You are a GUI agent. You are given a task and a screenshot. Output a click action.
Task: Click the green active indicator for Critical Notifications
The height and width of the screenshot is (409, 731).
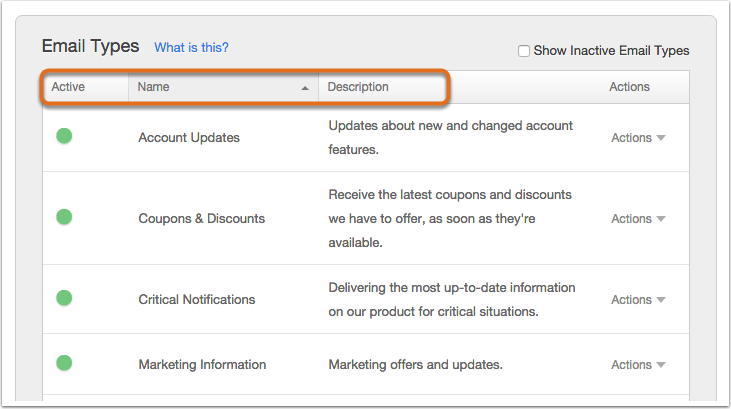coord(64,298)
